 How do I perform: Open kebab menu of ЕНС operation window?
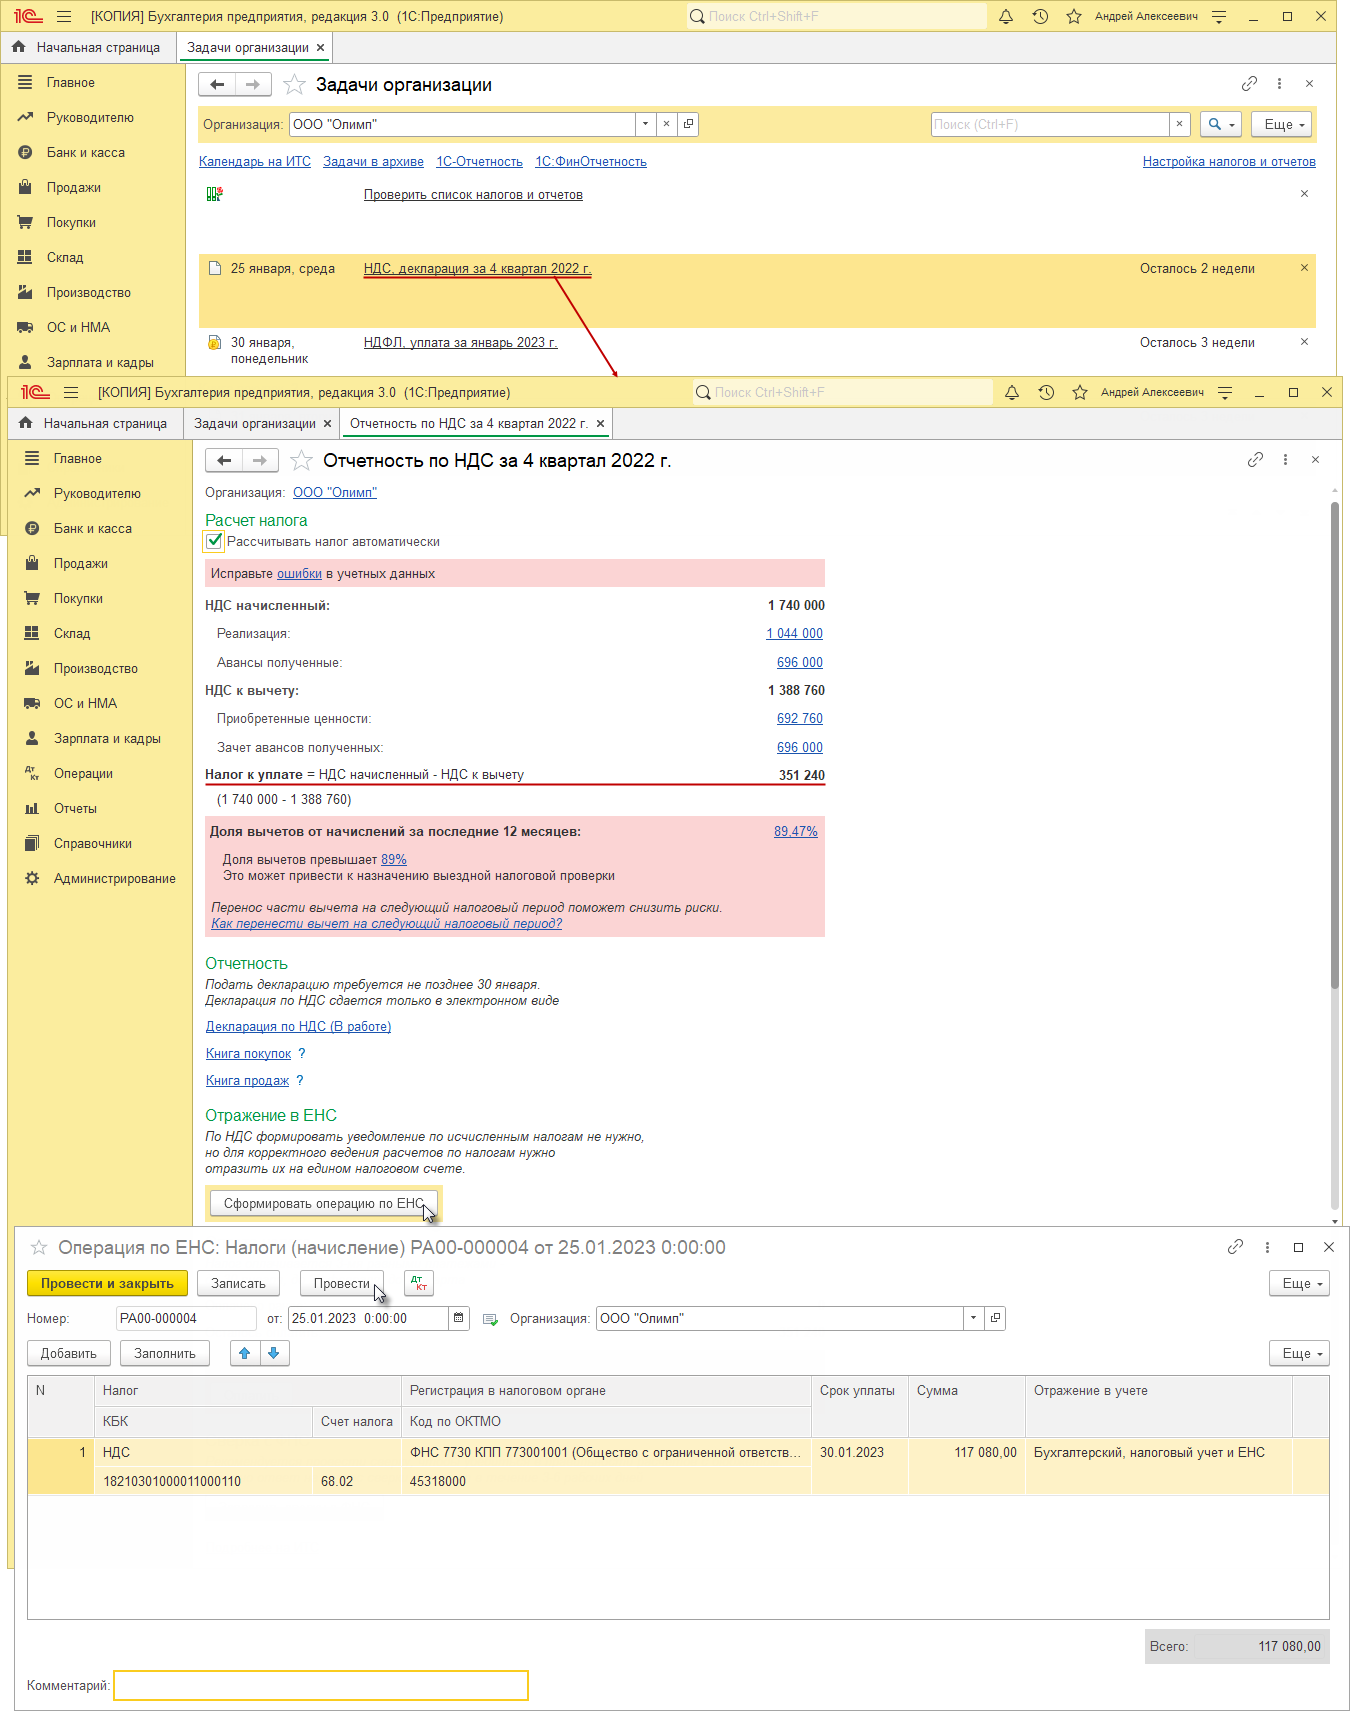point(1267,1247)
